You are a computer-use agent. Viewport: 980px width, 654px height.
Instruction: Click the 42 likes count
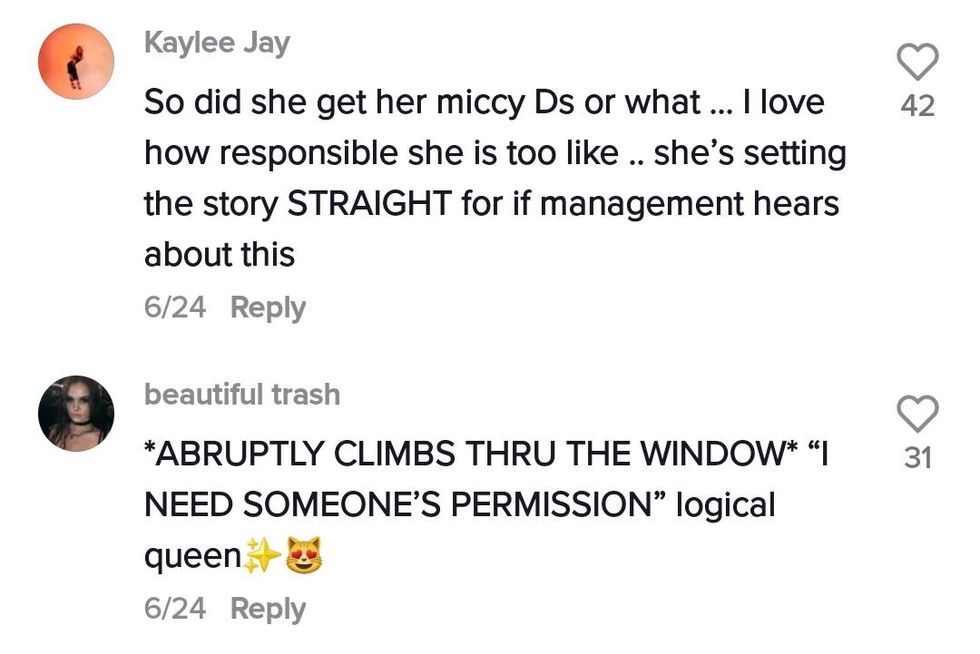pyautogui.click(x=917, y=106)
